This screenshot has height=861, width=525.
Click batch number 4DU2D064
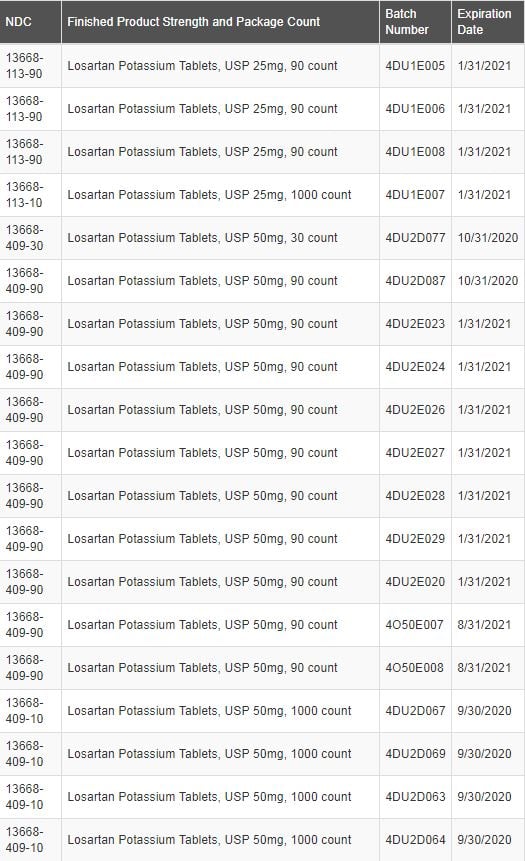[x=415, y=840]
